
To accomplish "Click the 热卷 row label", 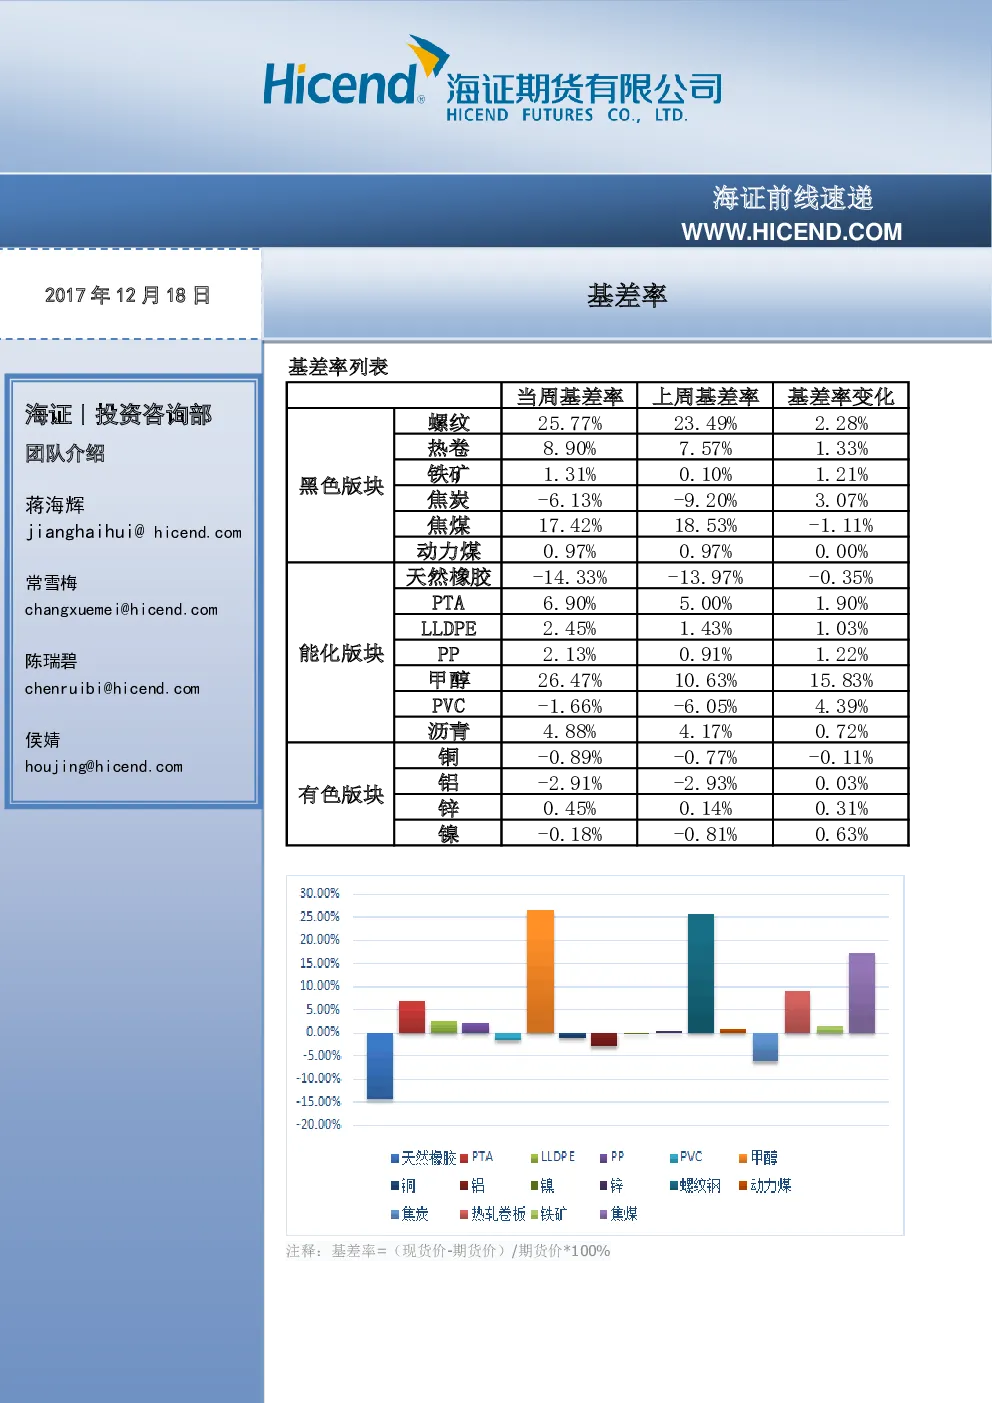I will pos(448,448).
